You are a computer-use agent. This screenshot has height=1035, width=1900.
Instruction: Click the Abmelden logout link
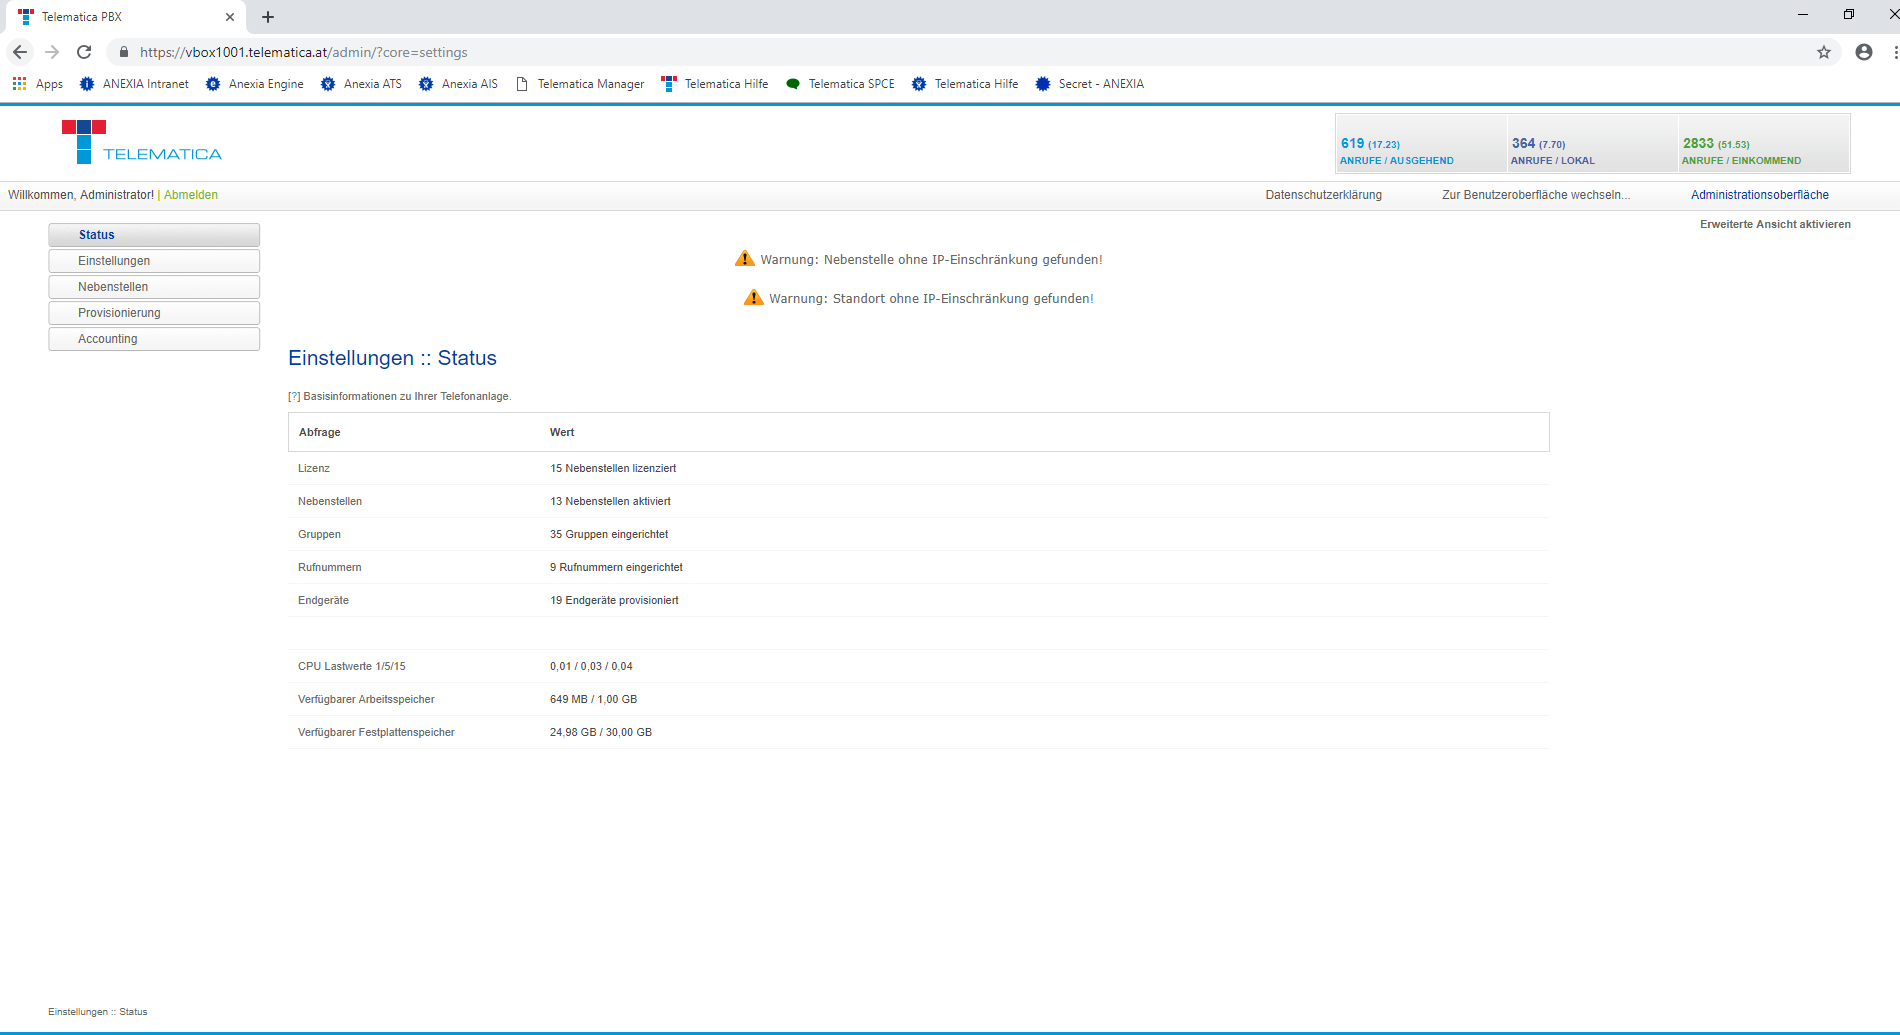pos(191,195)
